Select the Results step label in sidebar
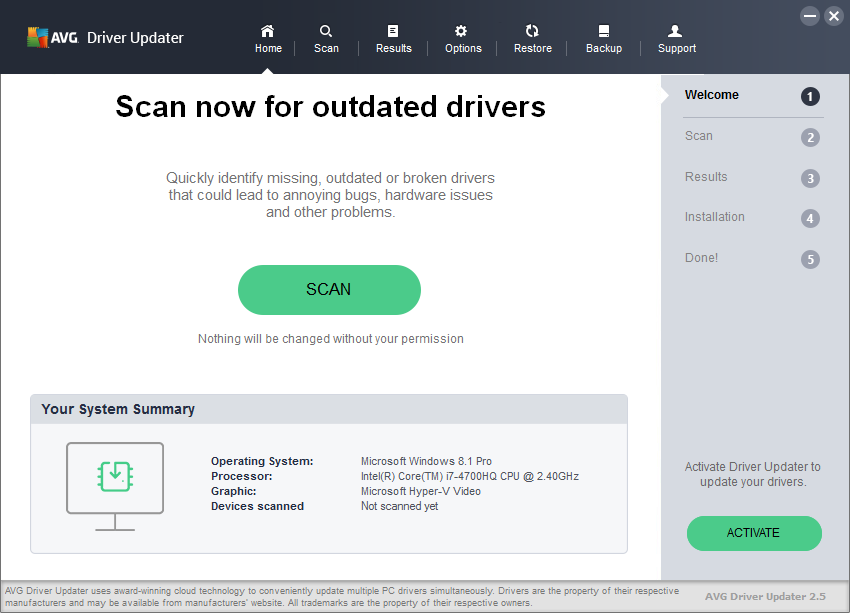Screen dimensions: 850x613 click(x=706, y=177)
